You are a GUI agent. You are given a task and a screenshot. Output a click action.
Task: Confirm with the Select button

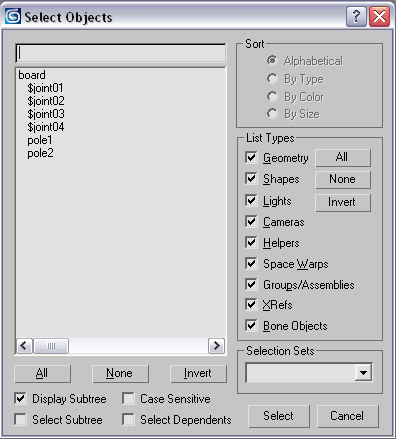click(279, 416)
